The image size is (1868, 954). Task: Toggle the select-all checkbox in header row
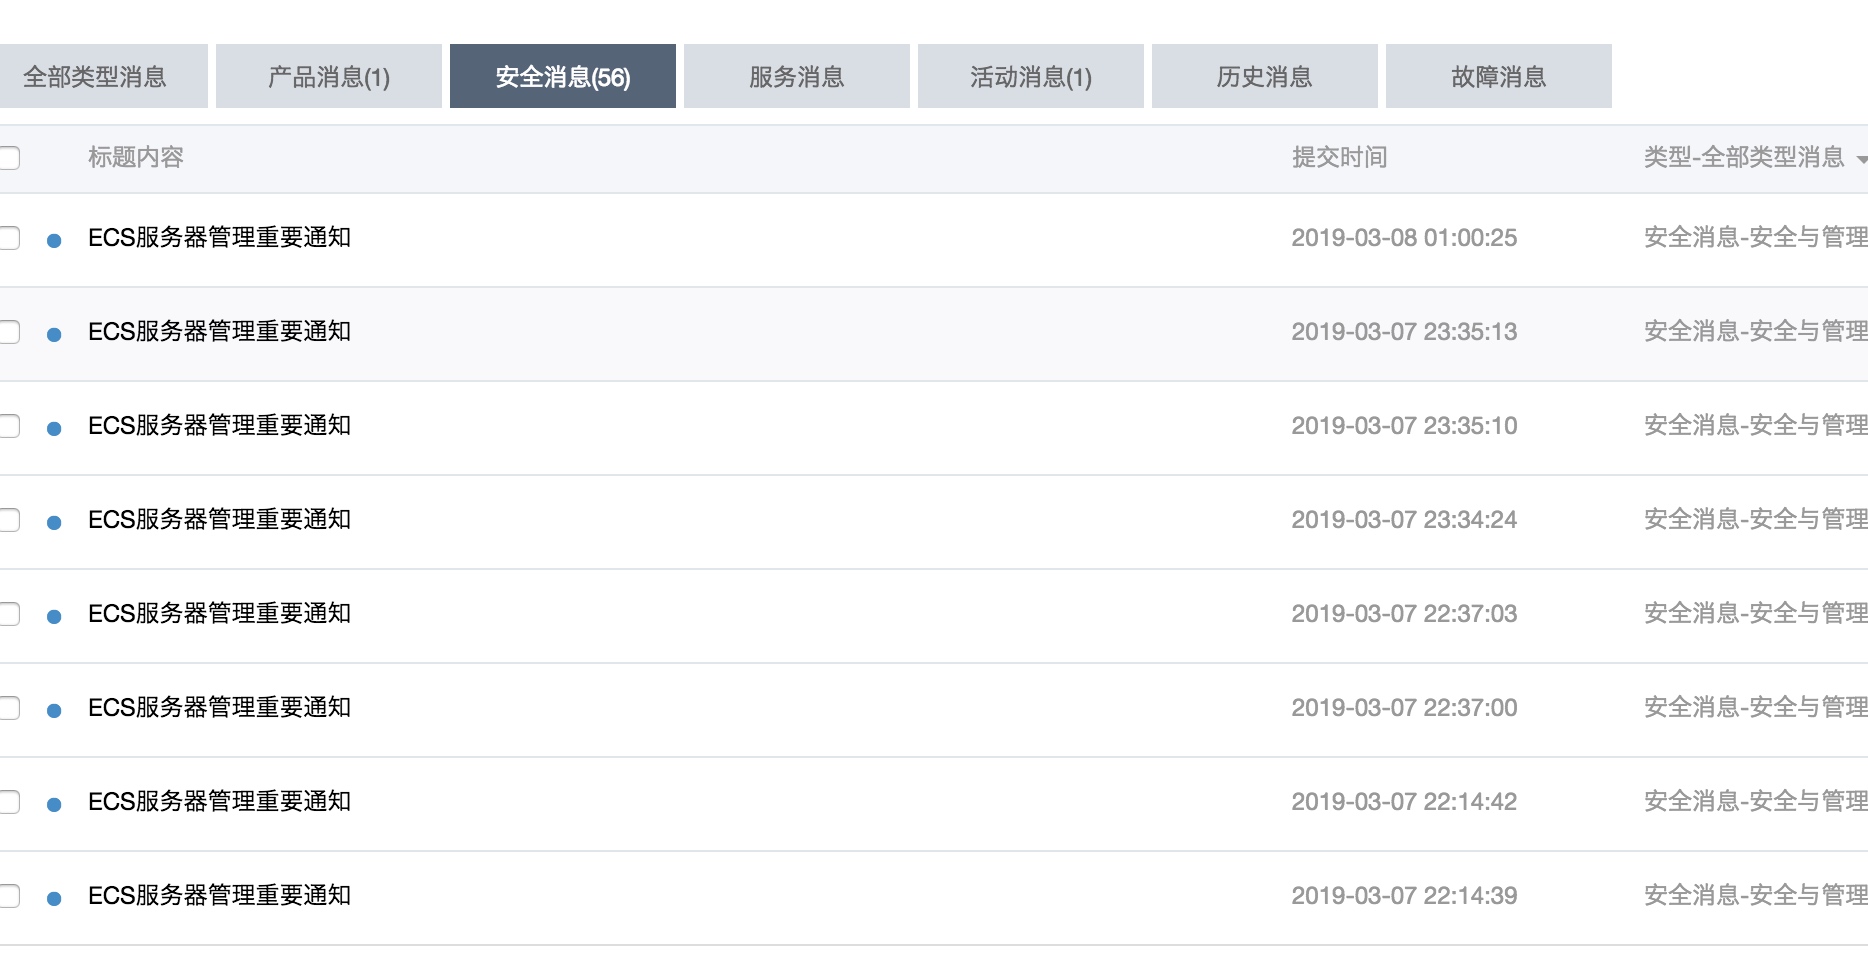coord(9,158)
